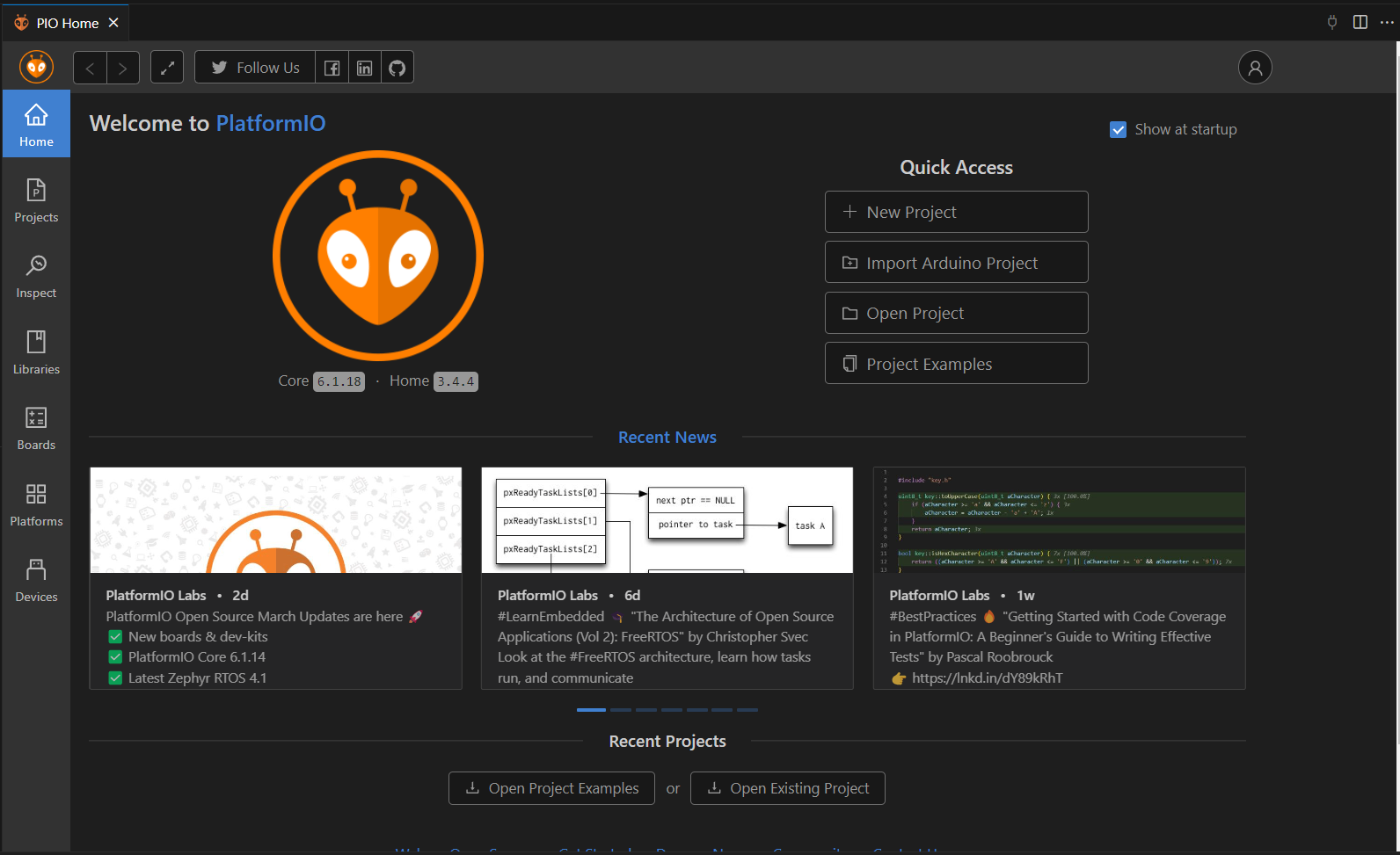The height and width of the screenshot is (855, 1400).
Task: Open the Inspect sidebar section
Action: coord(36,276)
